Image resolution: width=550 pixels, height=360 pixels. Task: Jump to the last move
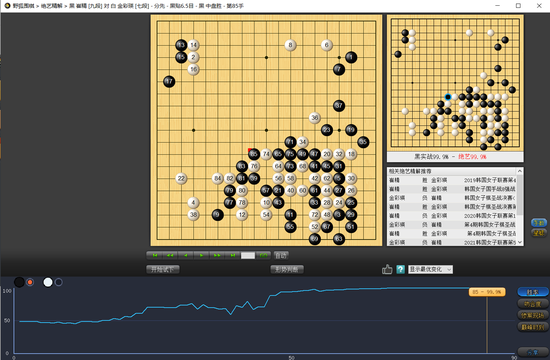[232, 255]
